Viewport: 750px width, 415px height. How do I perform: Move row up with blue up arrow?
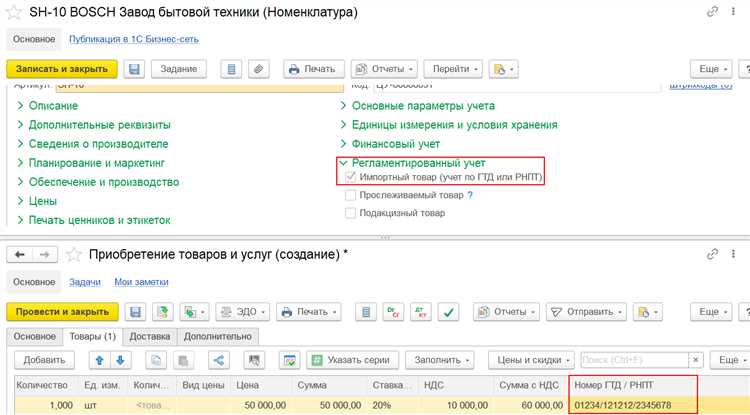click(x=98, y=359)
